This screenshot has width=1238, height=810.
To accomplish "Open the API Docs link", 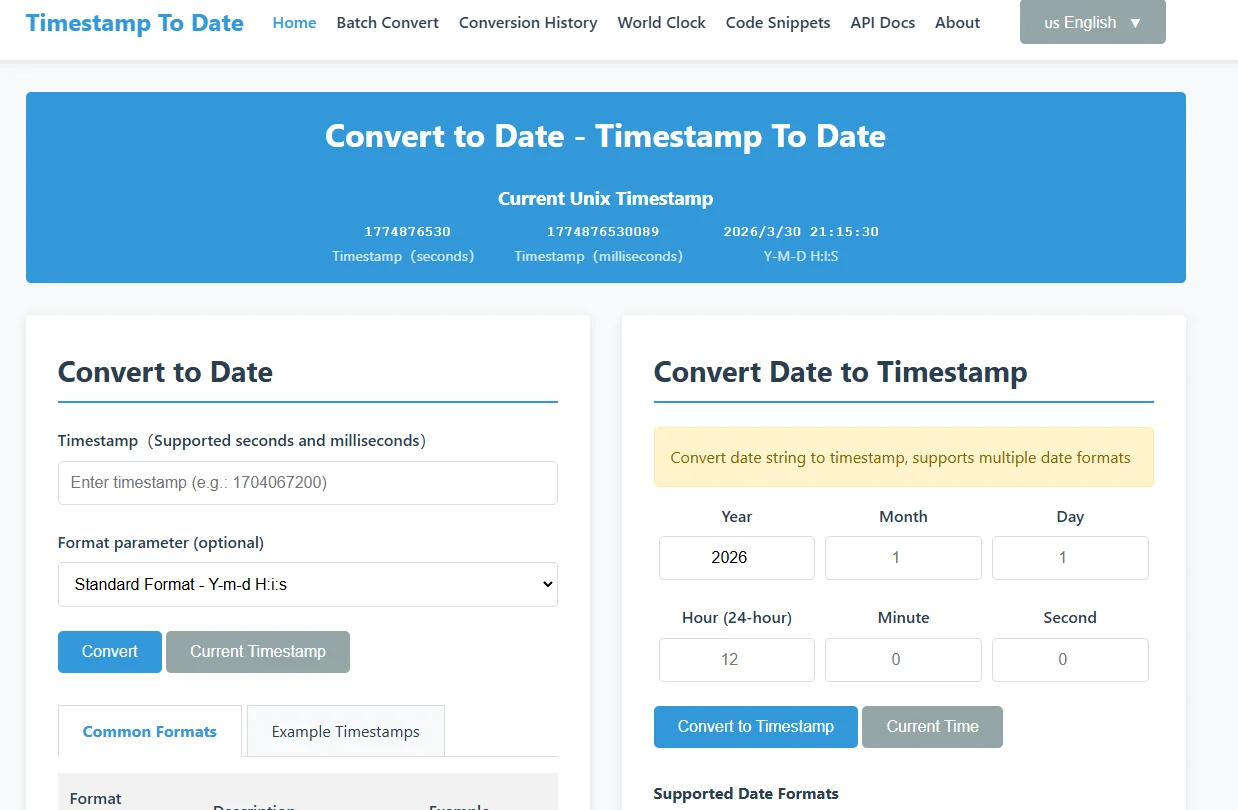I will pos(882,23).
